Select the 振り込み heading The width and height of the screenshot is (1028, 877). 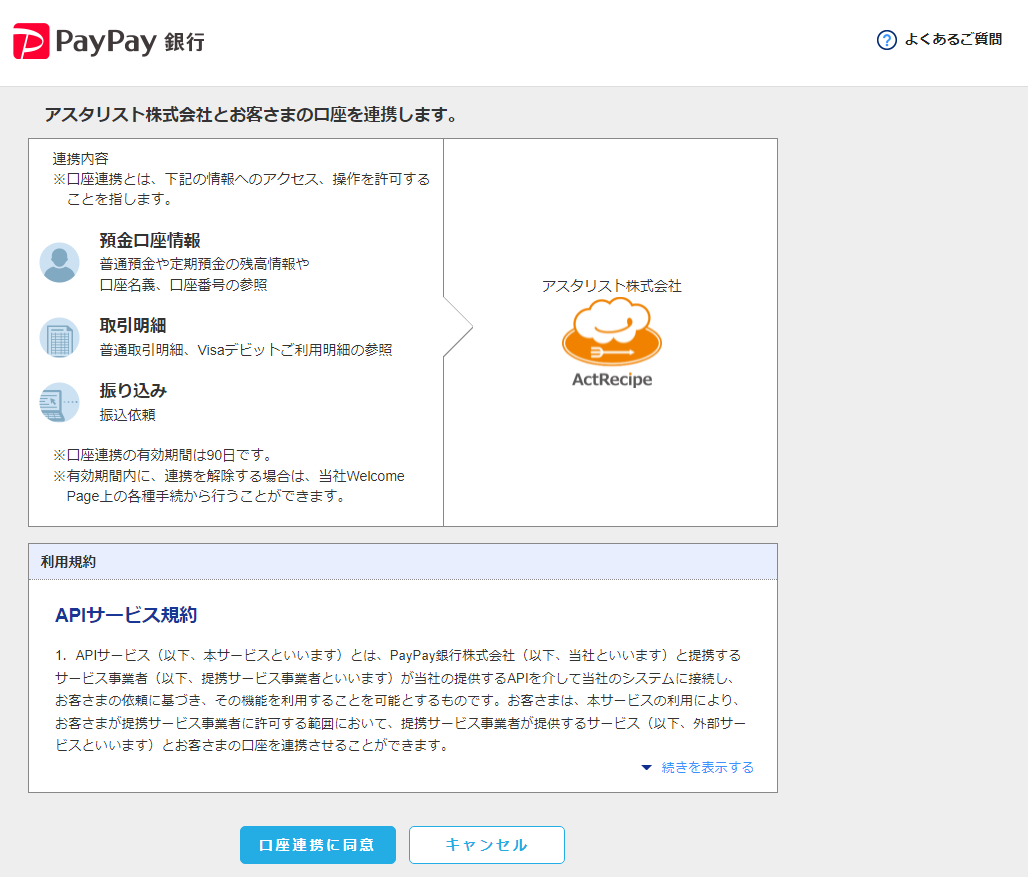(133, 391)
